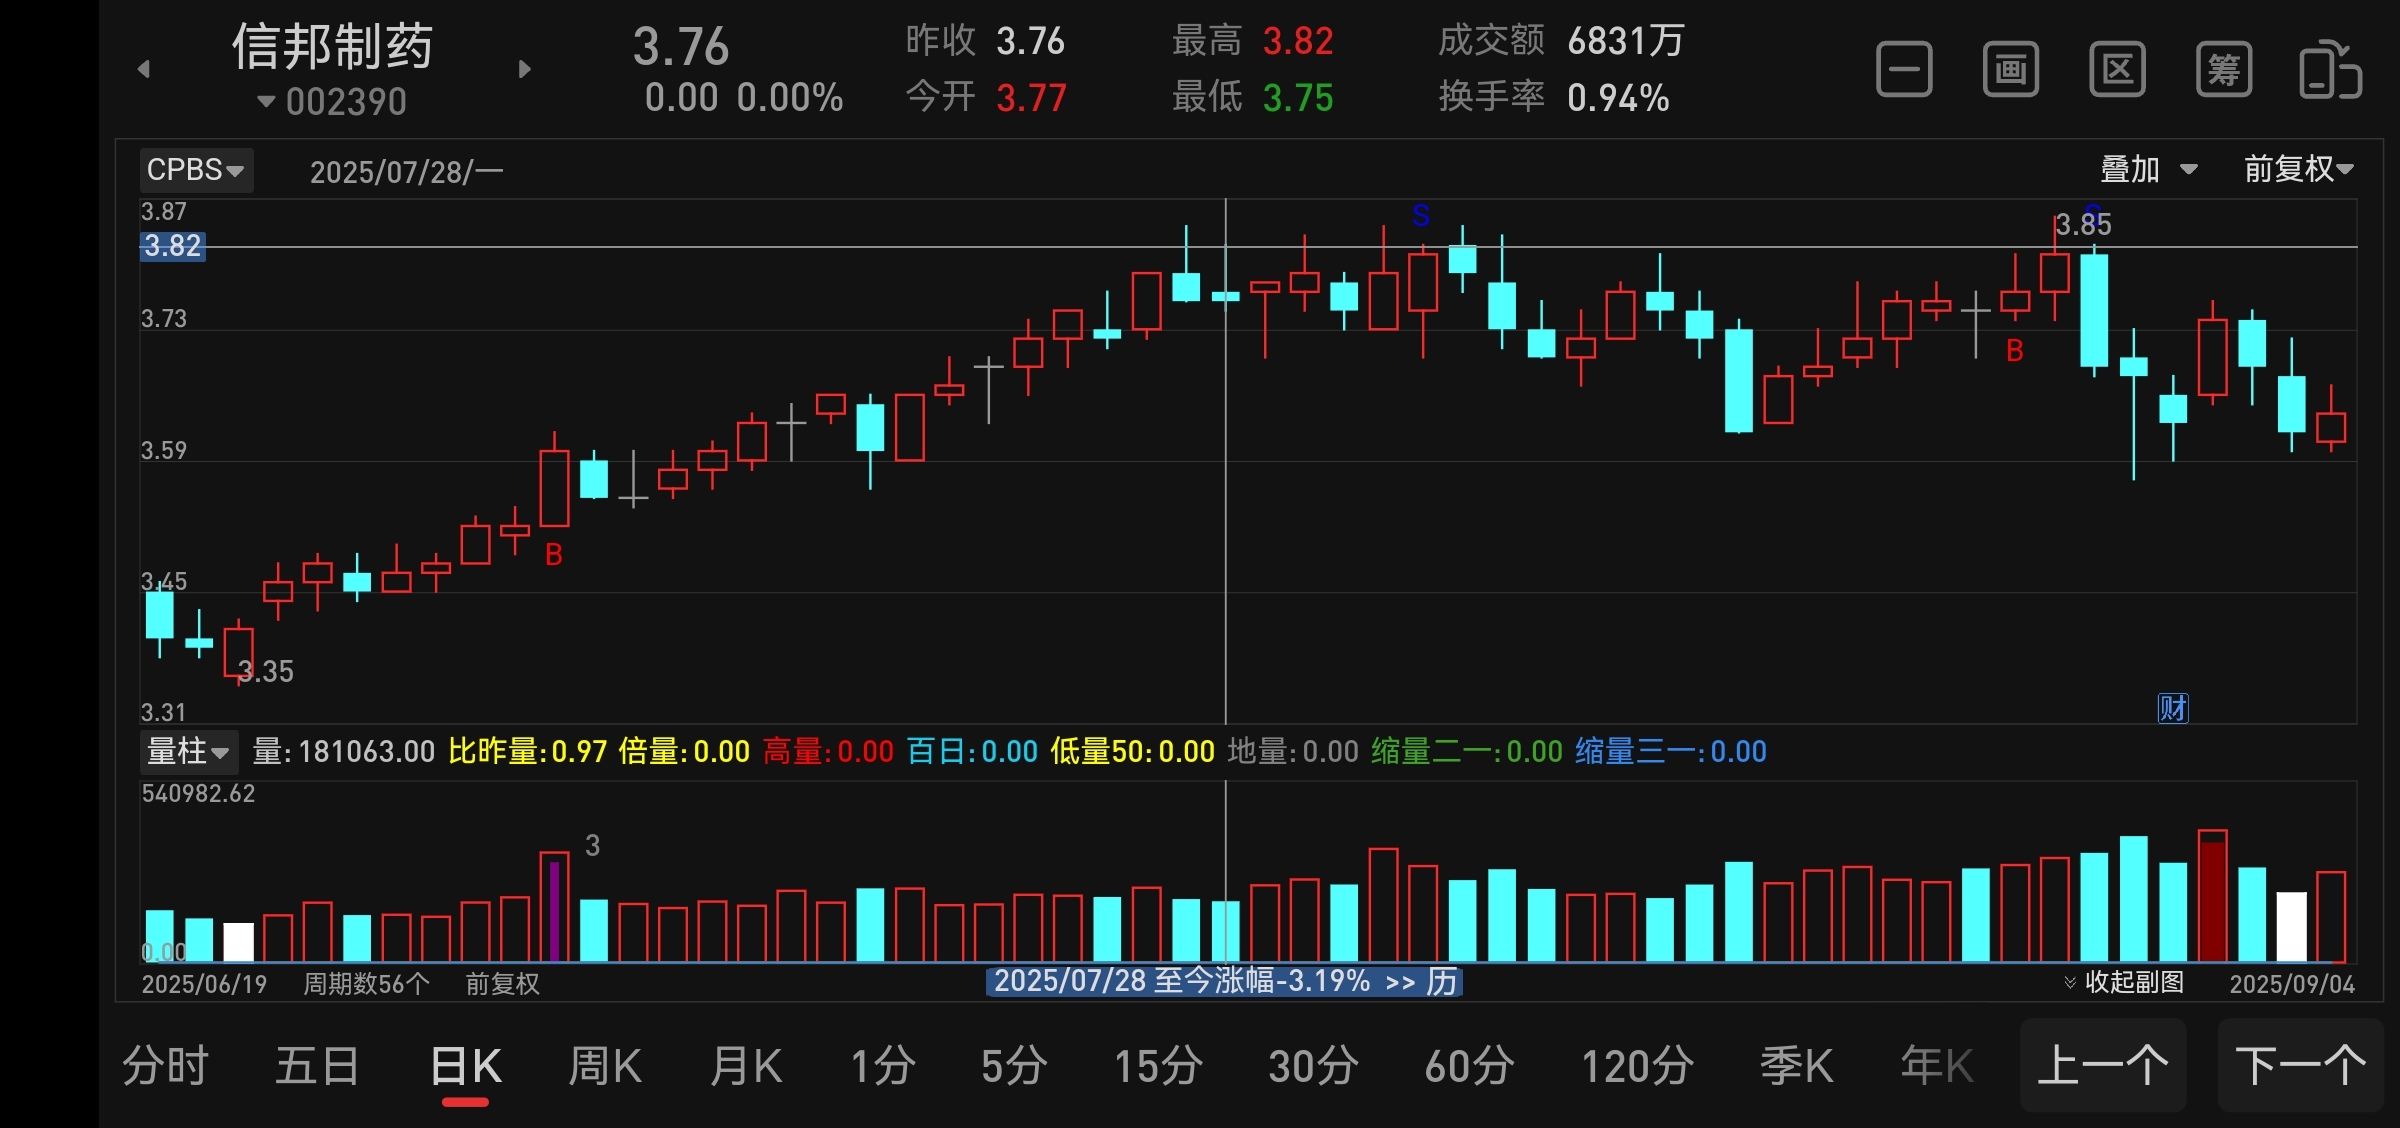Switch to the 月K tab
This screenshot has height=1128, width=2400.
click(746, 1066)
